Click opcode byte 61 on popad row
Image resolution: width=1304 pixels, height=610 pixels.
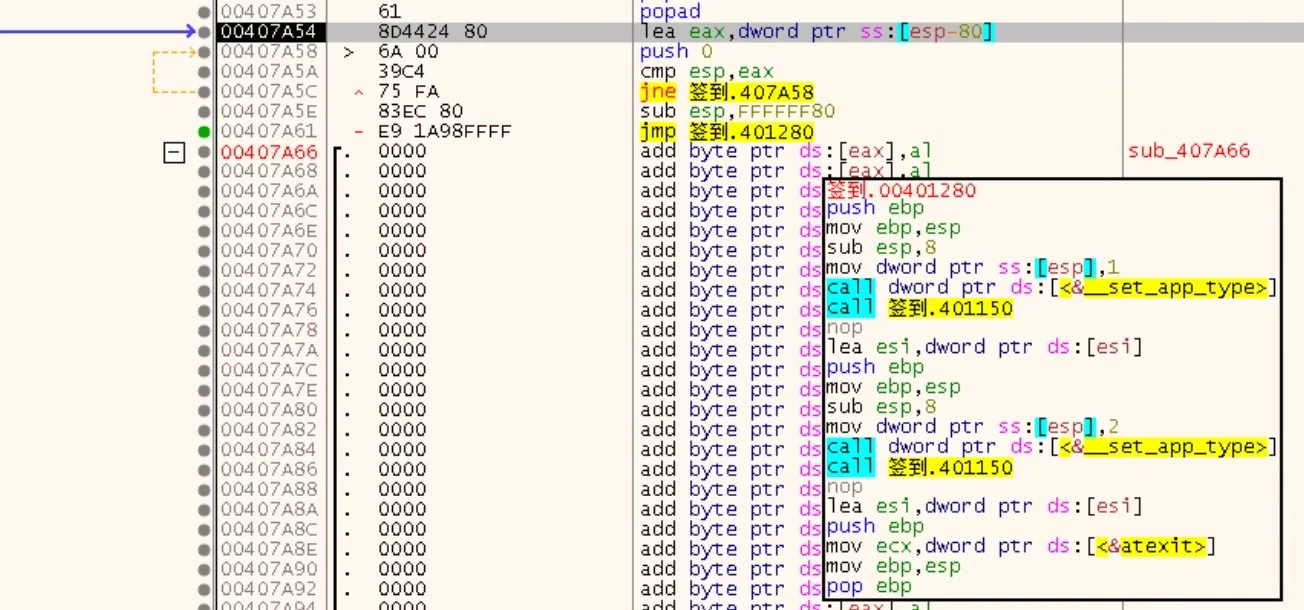coord(390,11)
